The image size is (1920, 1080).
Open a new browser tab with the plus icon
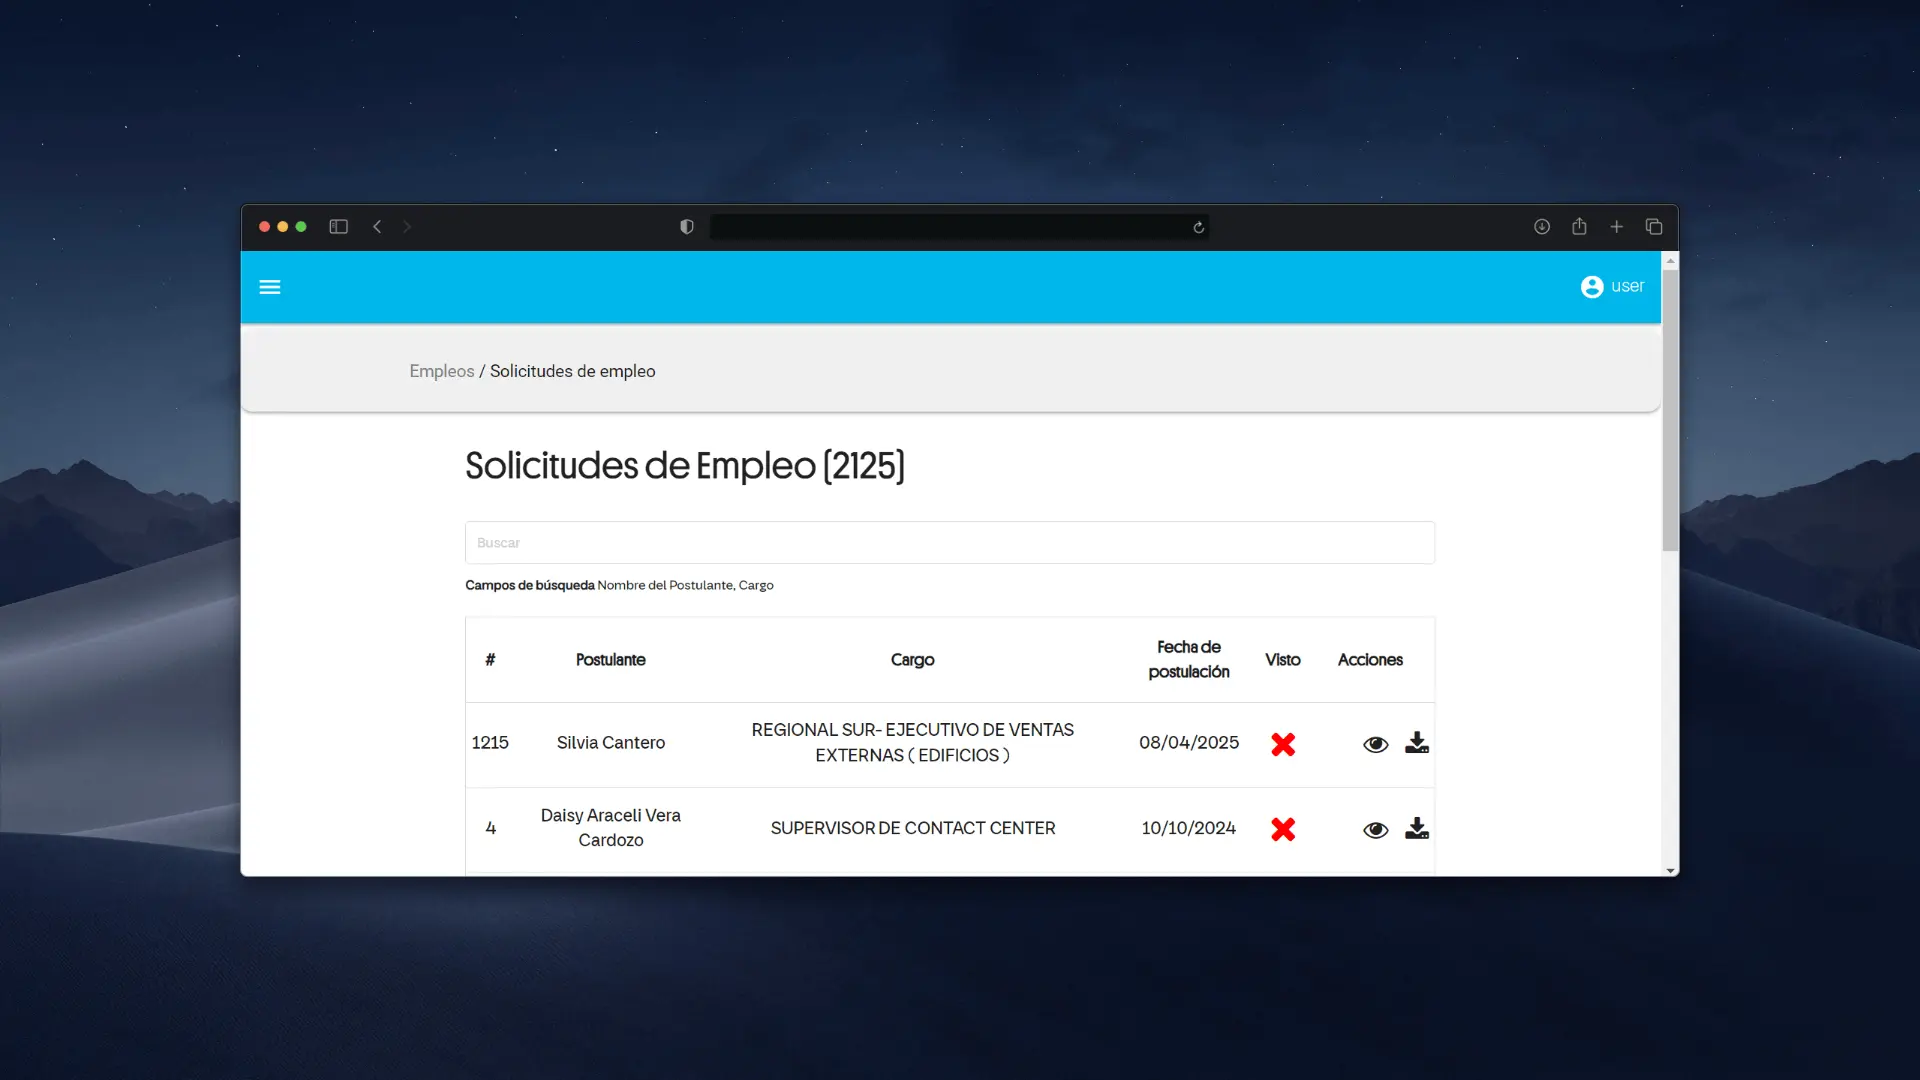tap(1617, 227)
